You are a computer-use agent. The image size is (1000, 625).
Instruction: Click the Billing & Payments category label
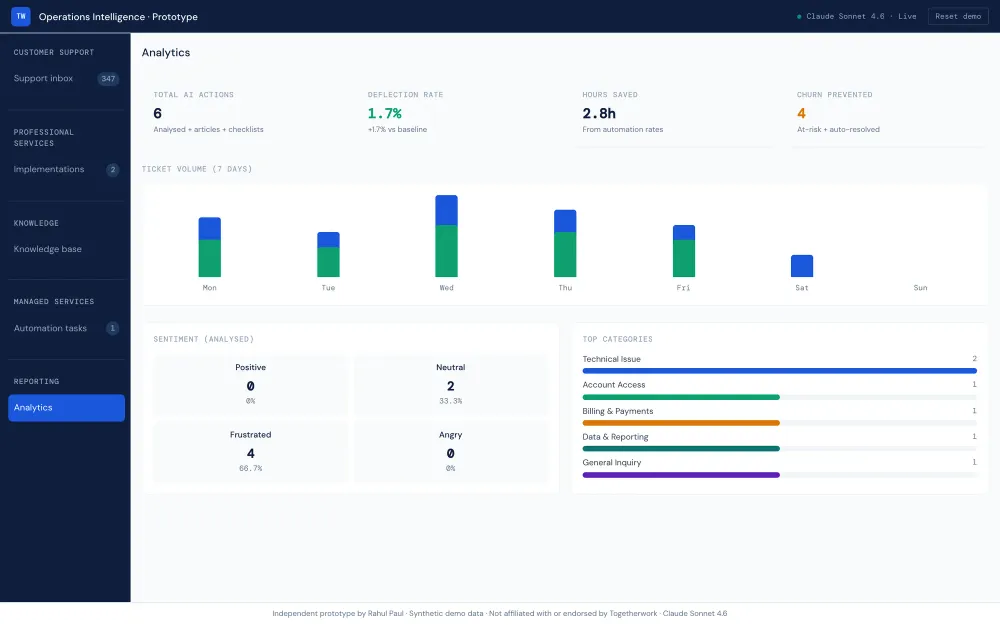coord(617,411)
